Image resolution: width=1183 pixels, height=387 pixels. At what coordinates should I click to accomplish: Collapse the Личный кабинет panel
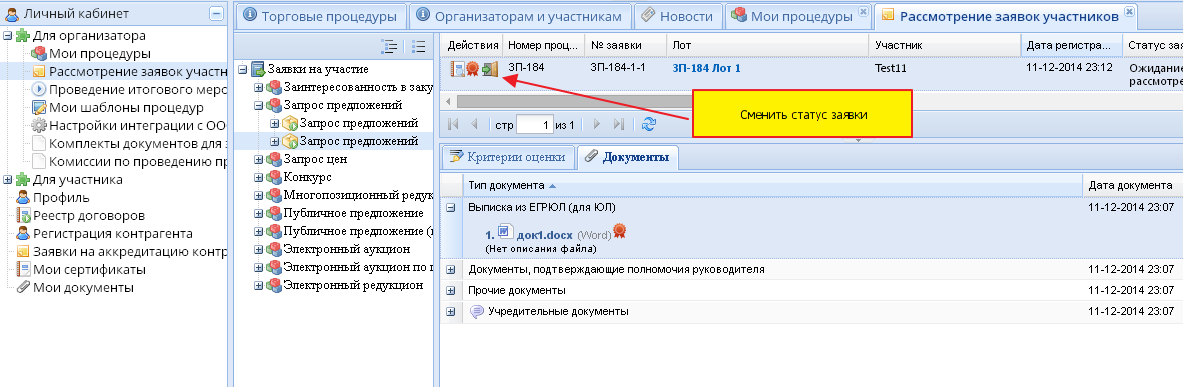coord(217,14)
